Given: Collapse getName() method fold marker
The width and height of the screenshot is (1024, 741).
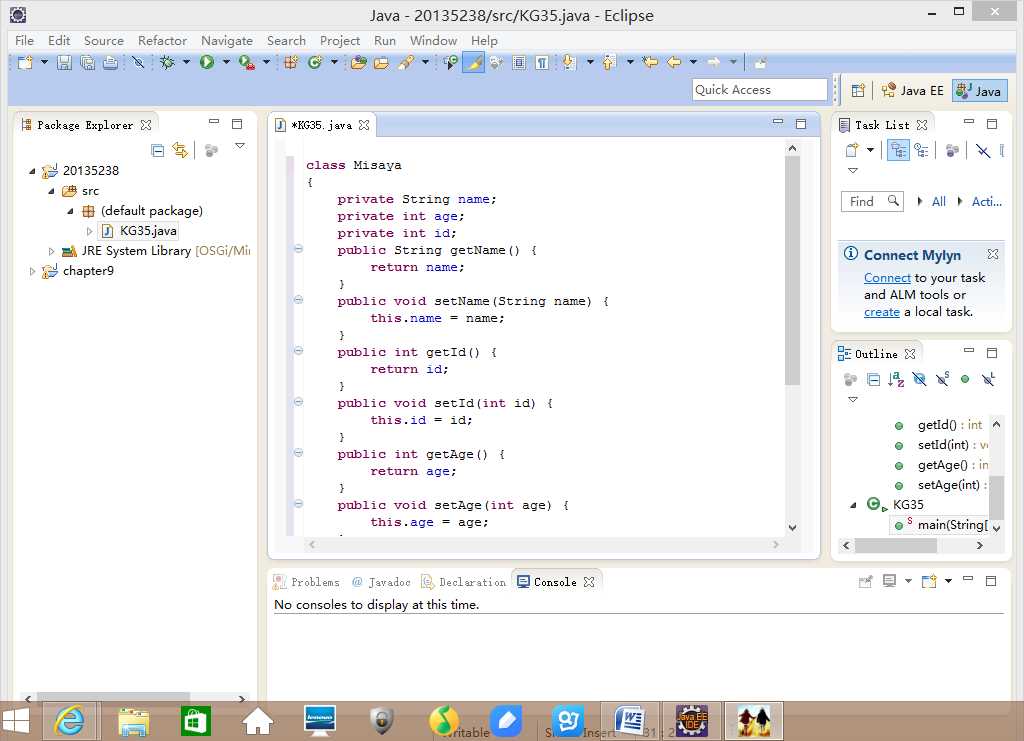Looking at the screenshot, I should [298, 249].
